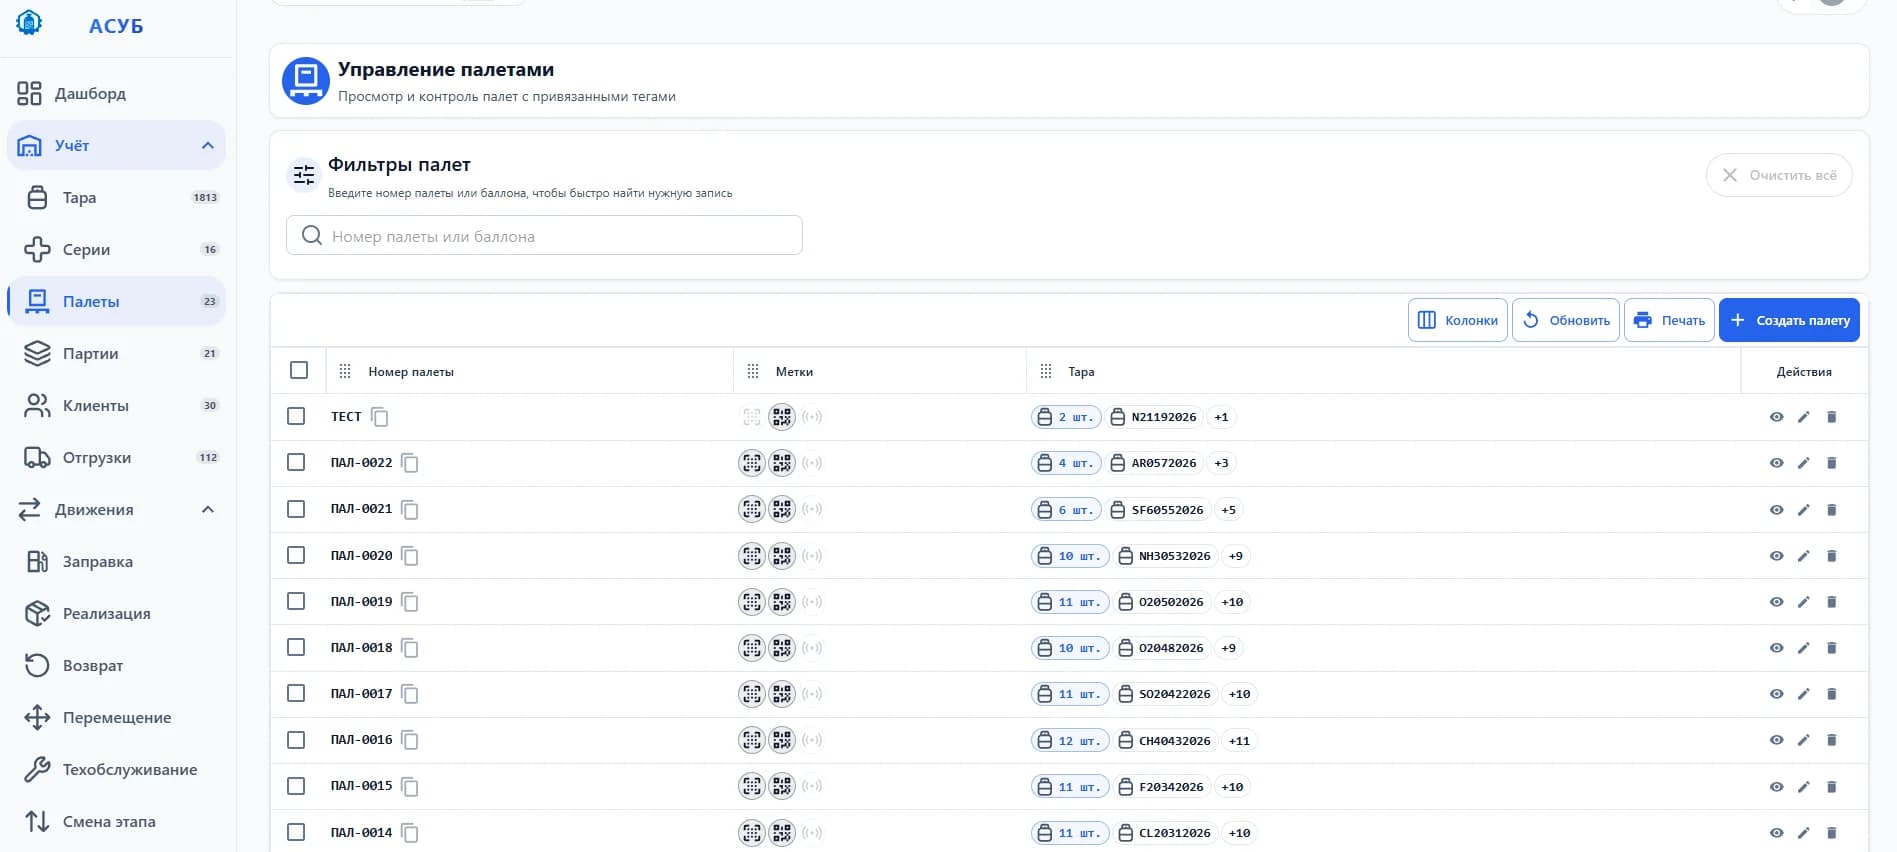Collapse the Движения sidebar group
1897x852 pixels.
208,510
